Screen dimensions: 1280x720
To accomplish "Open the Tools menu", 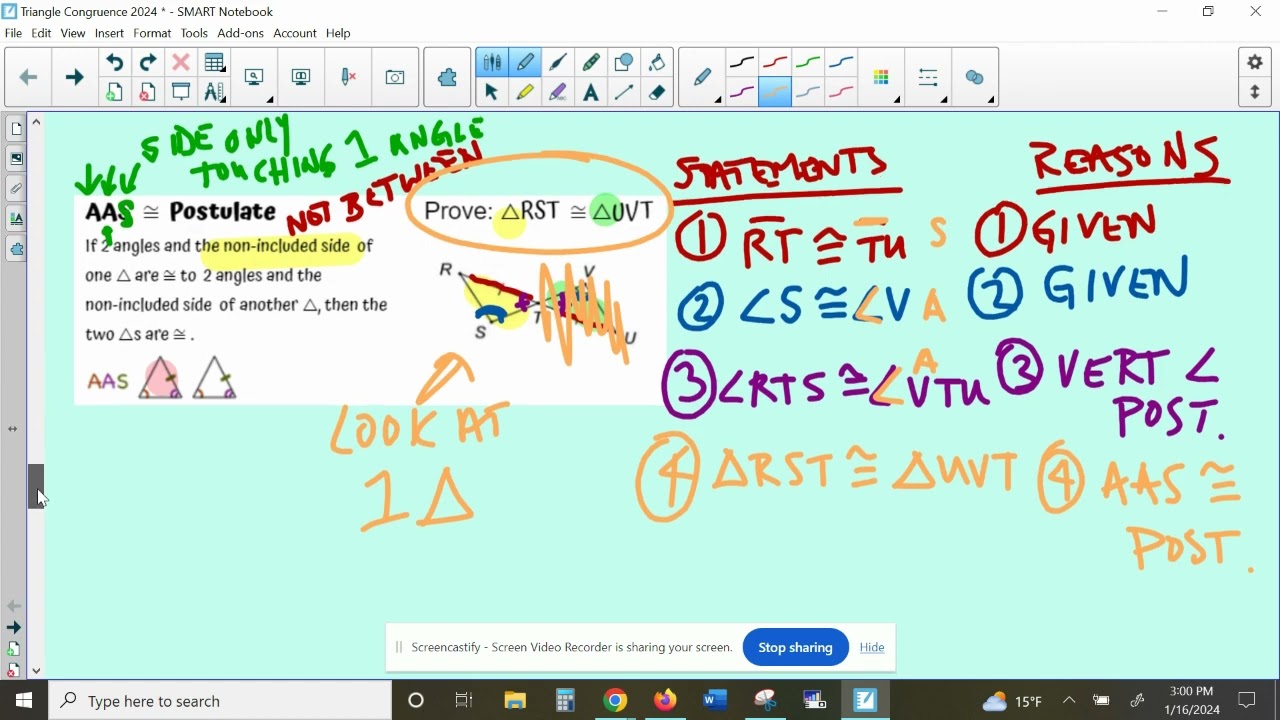I will click(x=194, y=33).
